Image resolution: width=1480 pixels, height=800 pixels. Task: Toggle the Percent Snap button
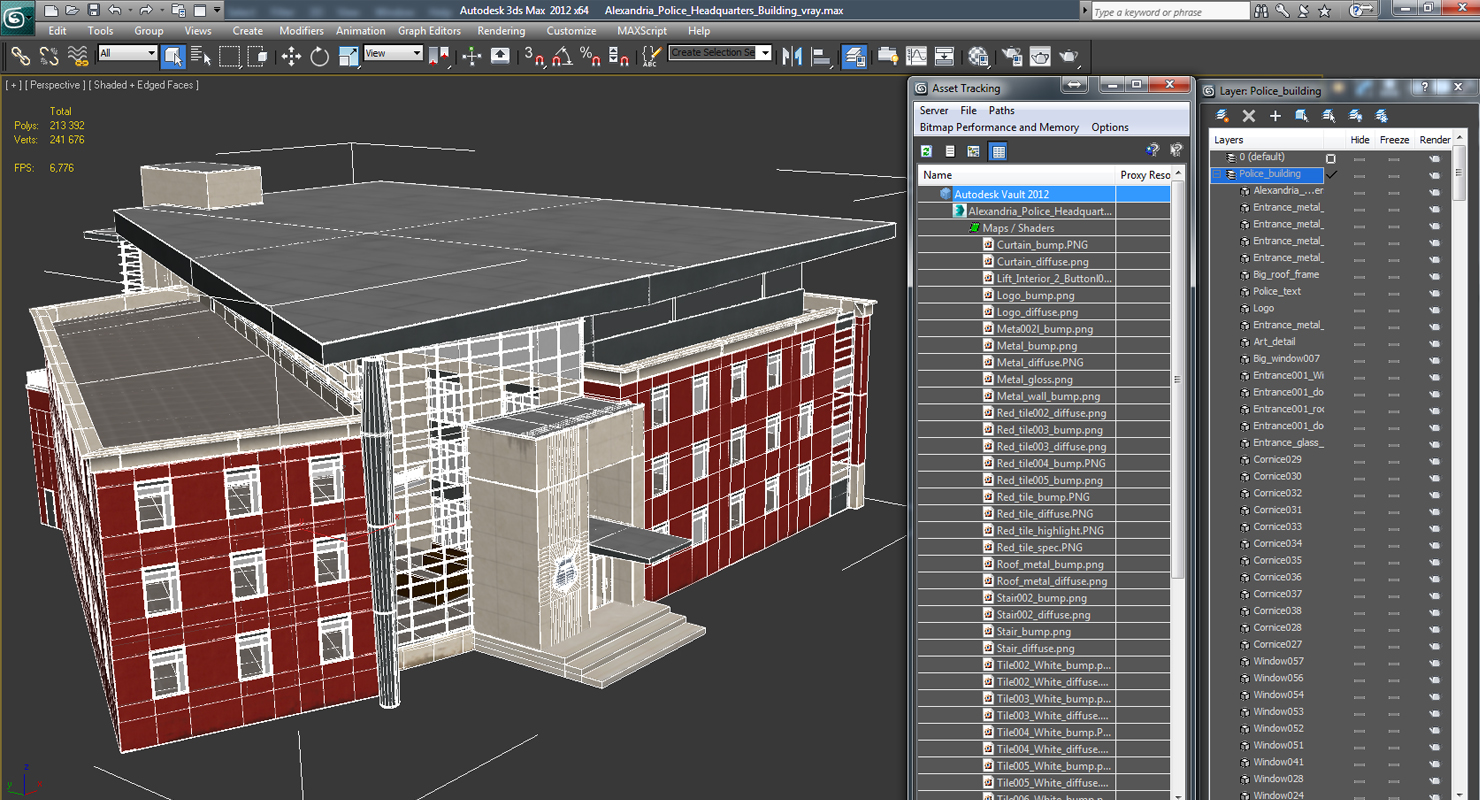590,56
